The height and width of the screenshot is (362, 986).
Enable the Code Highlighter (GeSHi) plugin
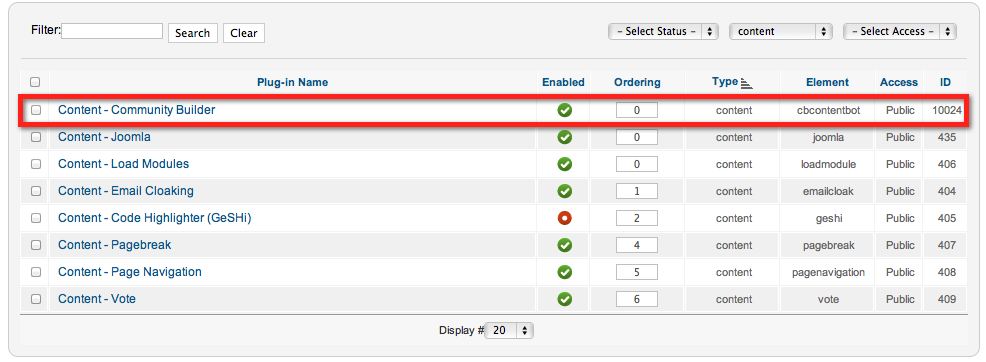click(565, 218)
